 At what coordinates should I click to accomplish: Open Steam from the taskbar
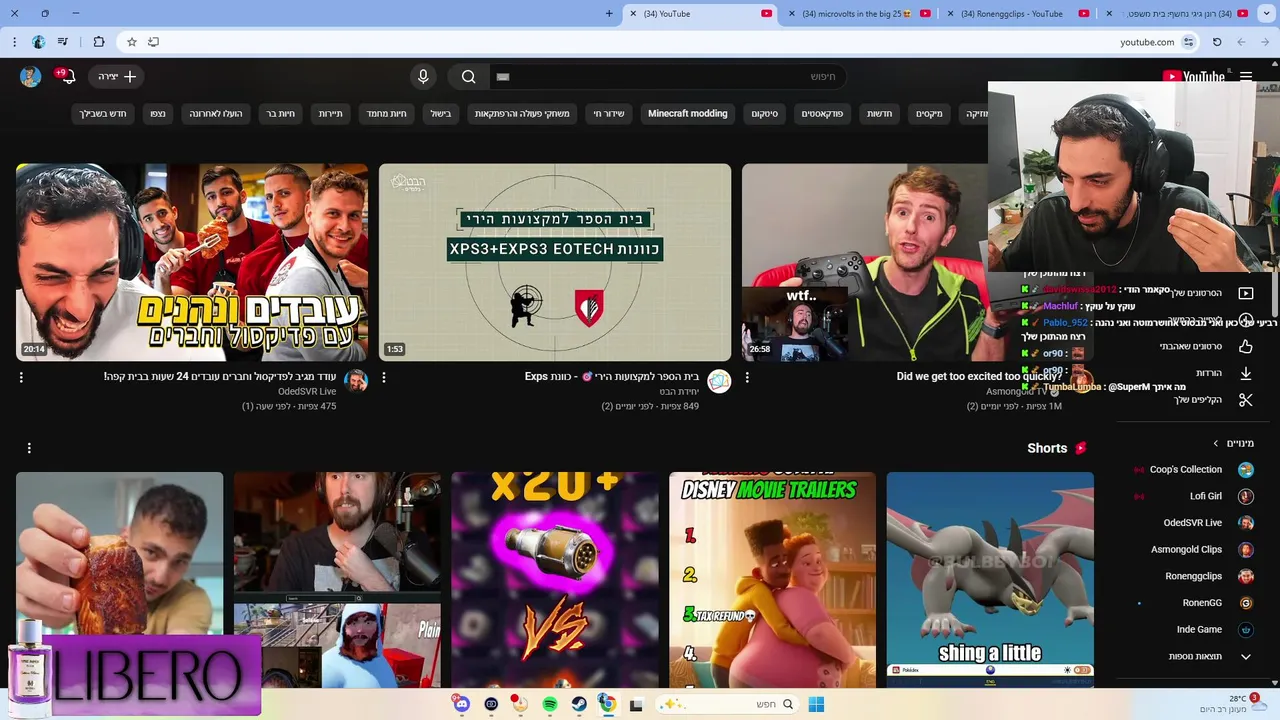click(x=579, y=705)
